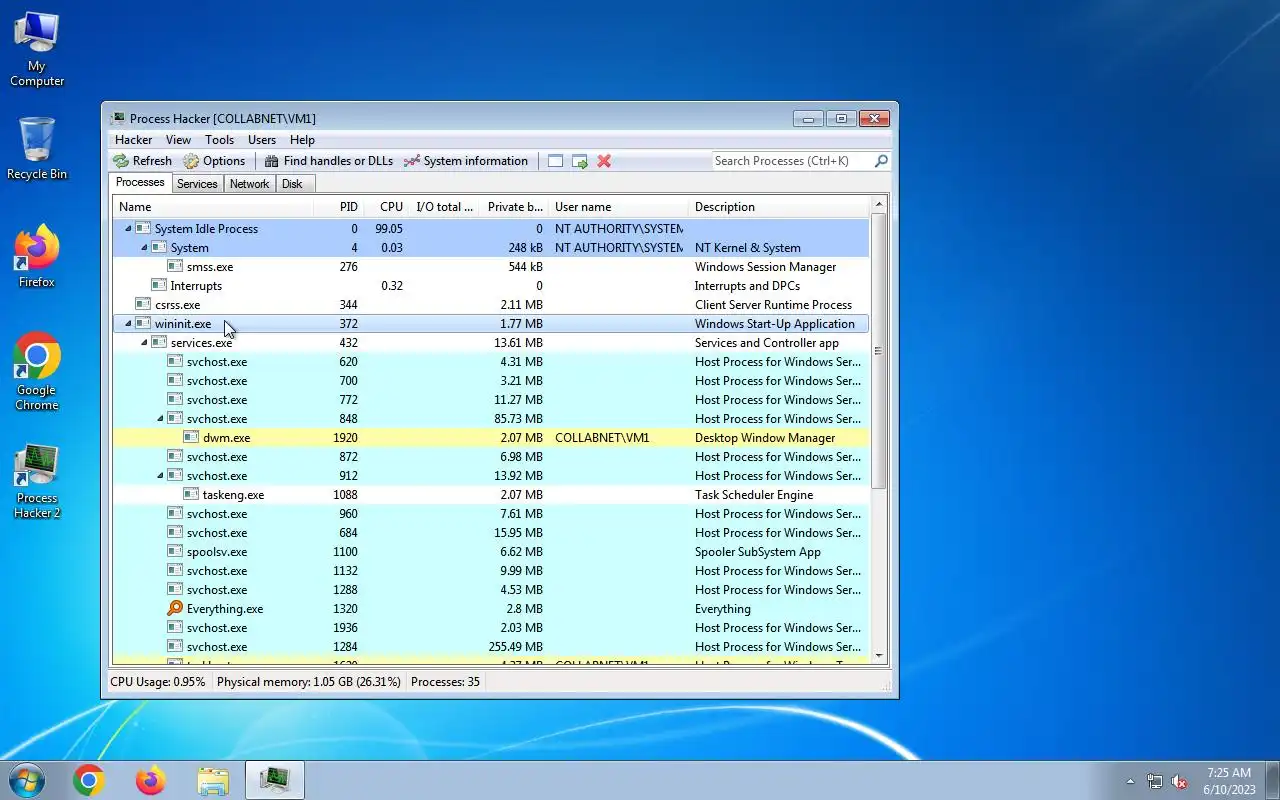The height and width of the screenshot is (800, 1280).
Task: Select red X Find window and kill icon
Action: click(x=604, y=161)
